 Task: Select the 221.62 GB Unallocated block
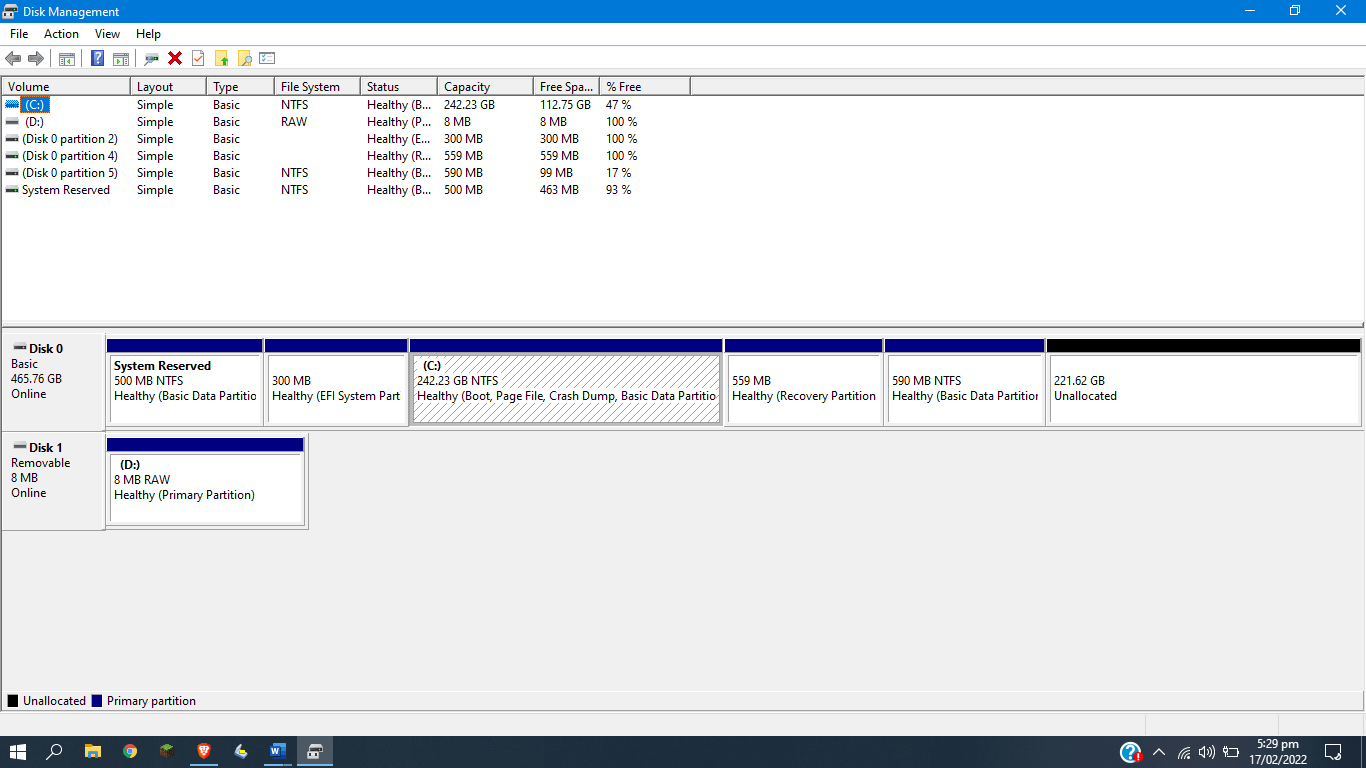click(1204, 382)
